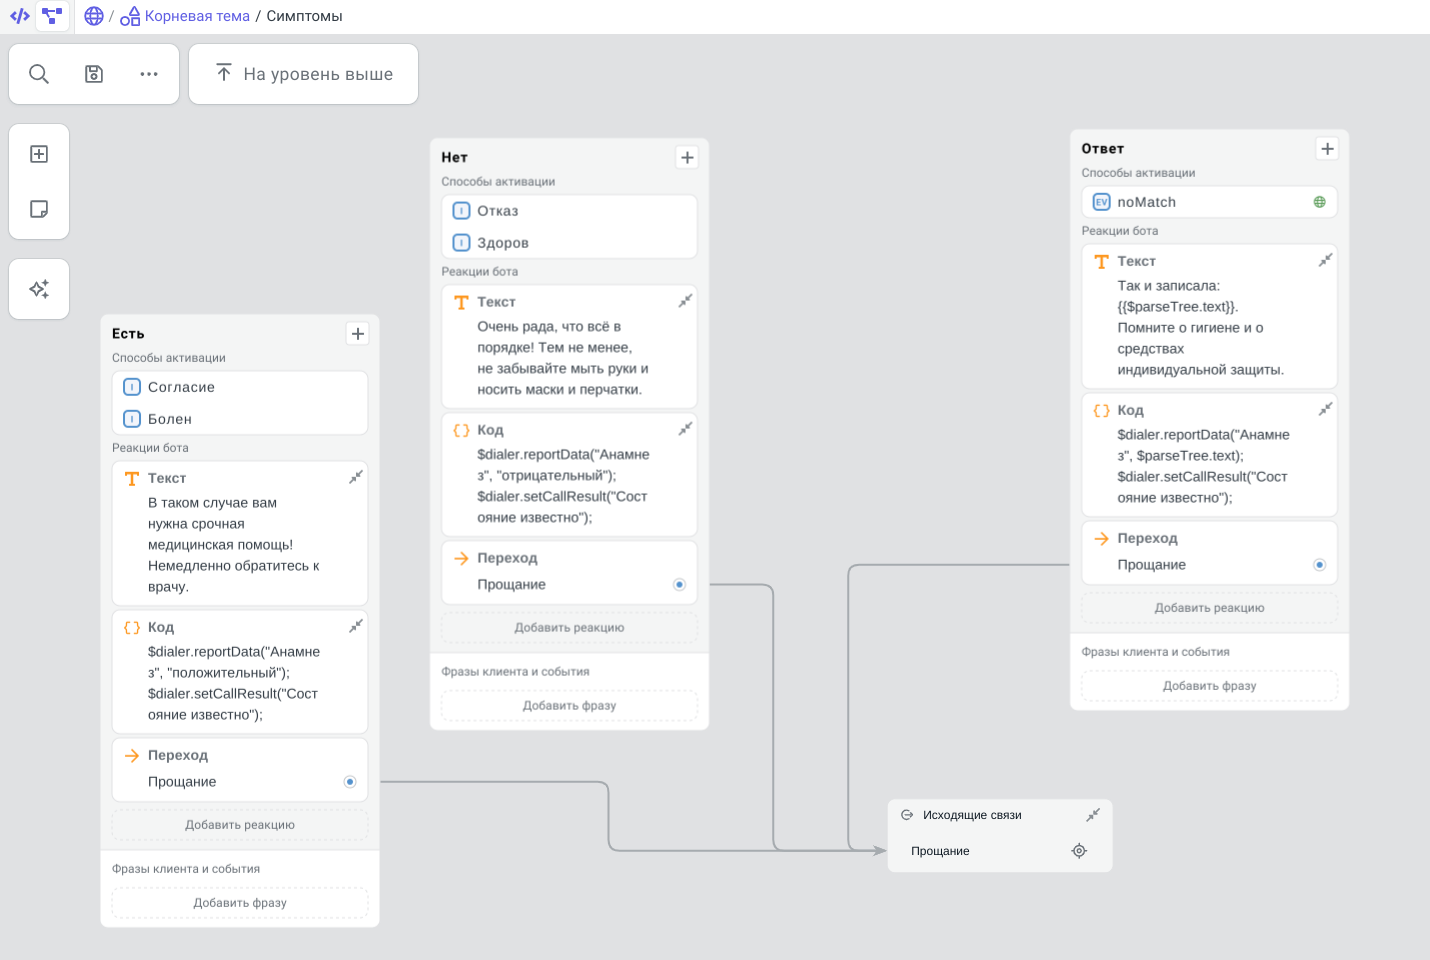The image size is (1430, 960).
Task: Click radio dot in Ответ Переход block
Action: click(1319, 565)
